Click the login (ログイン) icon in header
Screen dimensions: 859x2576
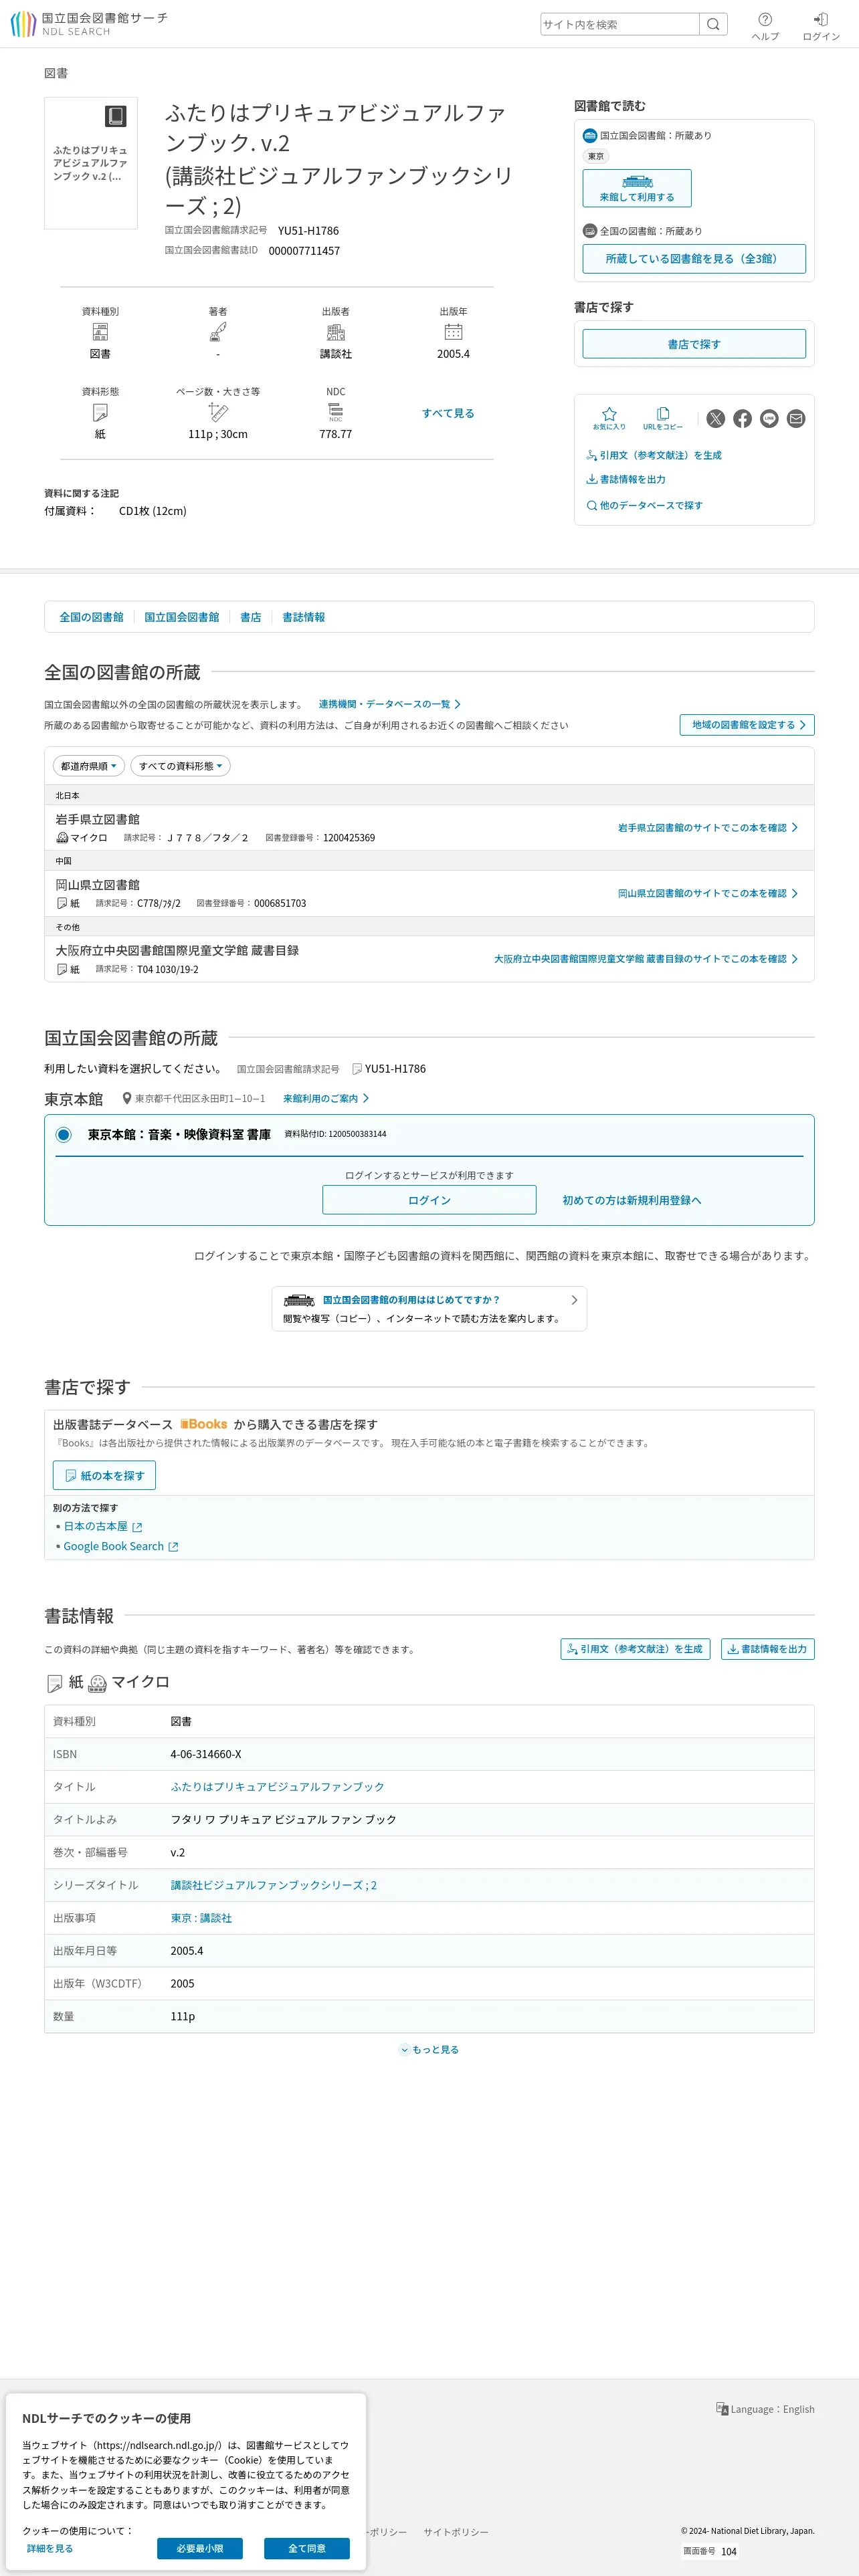(x=821, y=27)
